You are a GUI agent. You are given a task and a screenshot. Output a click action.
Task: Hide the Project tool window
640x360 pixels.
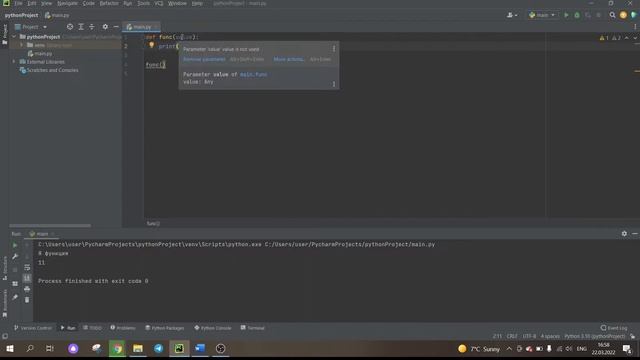(116, 27)
